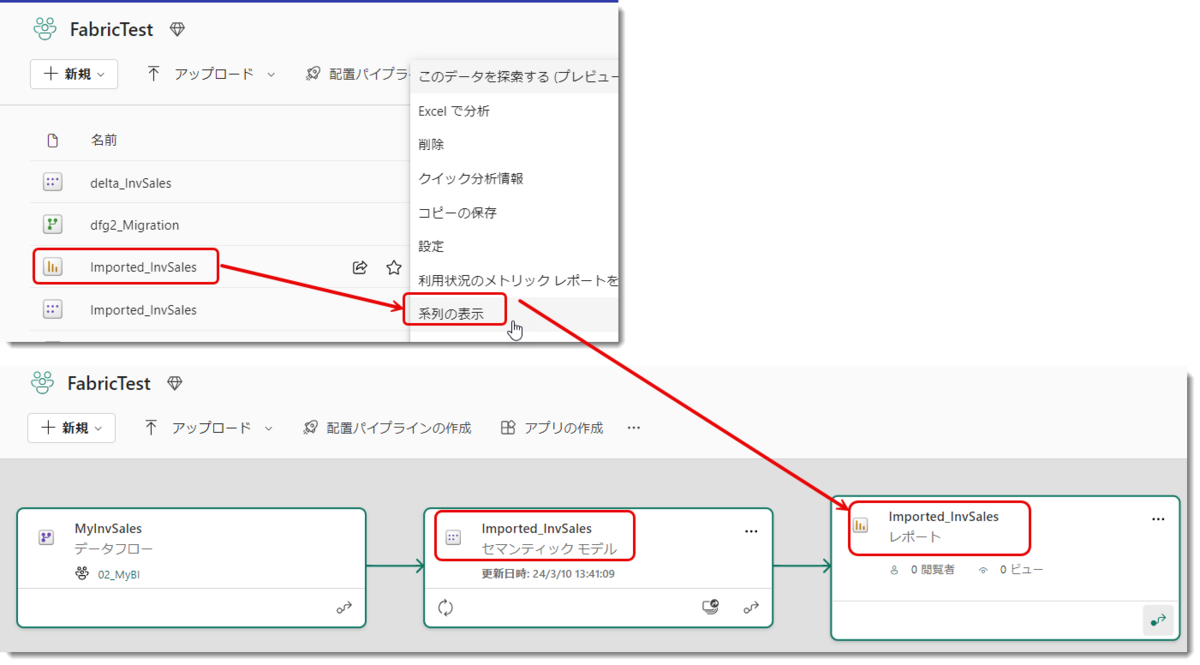
Task: Choose このデータを探索する from context menu
Action: click(x=514, y=77)
